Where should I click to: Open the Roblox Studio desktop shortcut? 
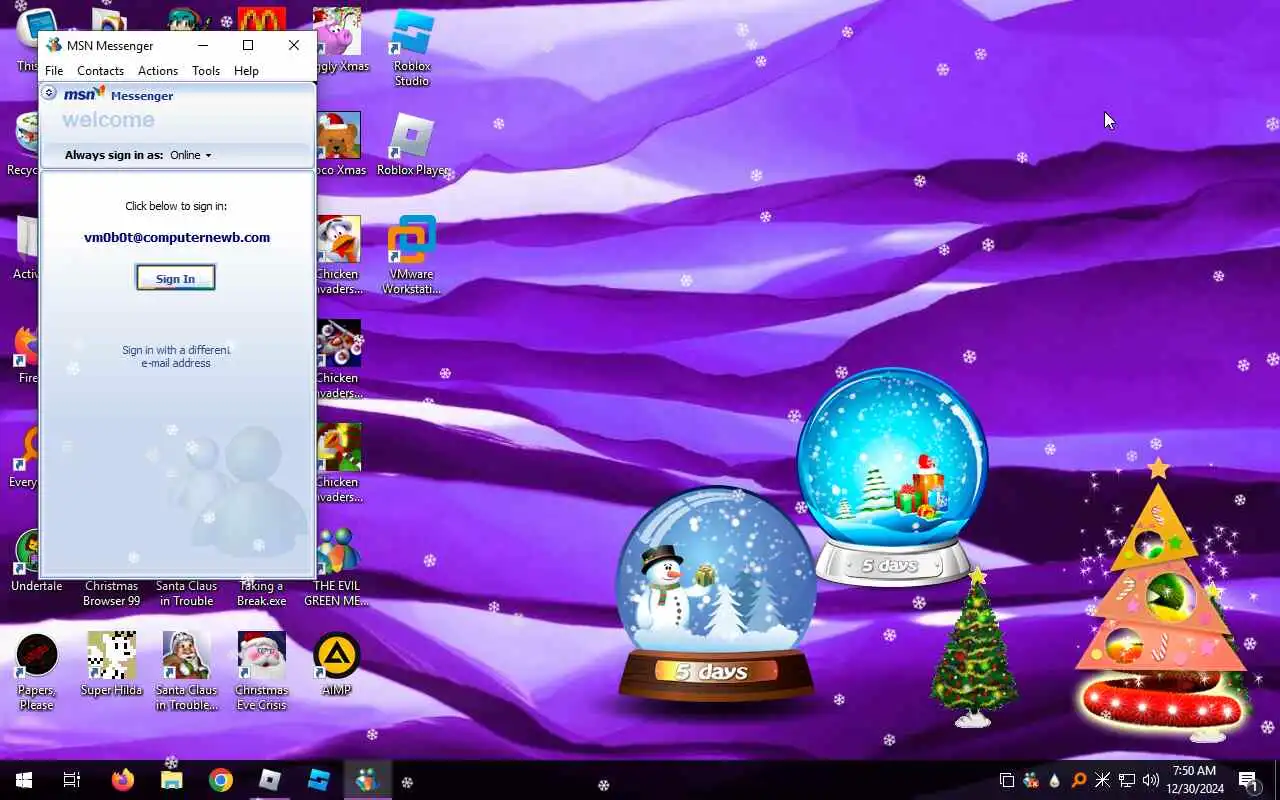[411, 48]
